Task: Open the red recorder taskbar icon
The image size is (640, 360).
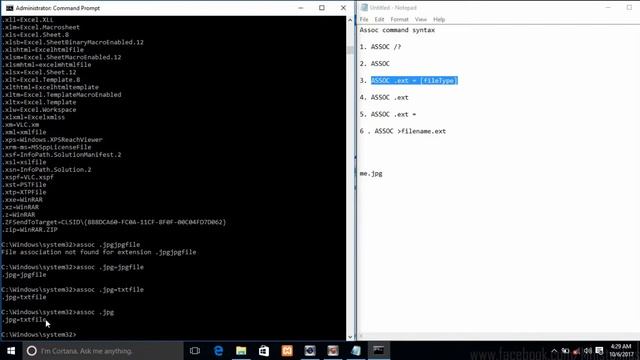Action: tap(333, 351)
